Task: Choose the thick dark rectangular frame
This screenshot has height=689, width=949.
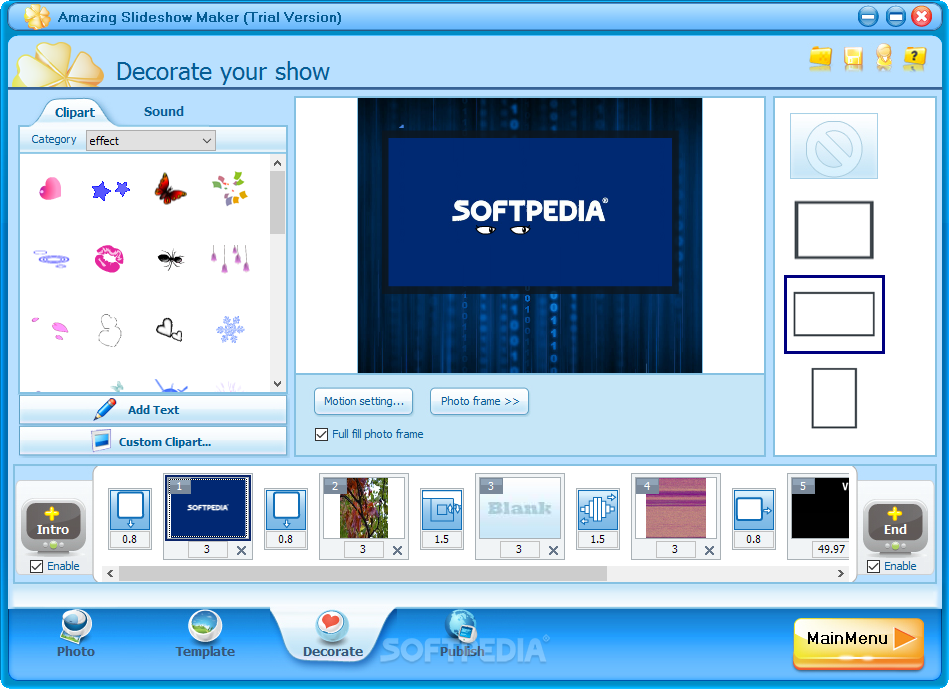Action: [833, 230]
